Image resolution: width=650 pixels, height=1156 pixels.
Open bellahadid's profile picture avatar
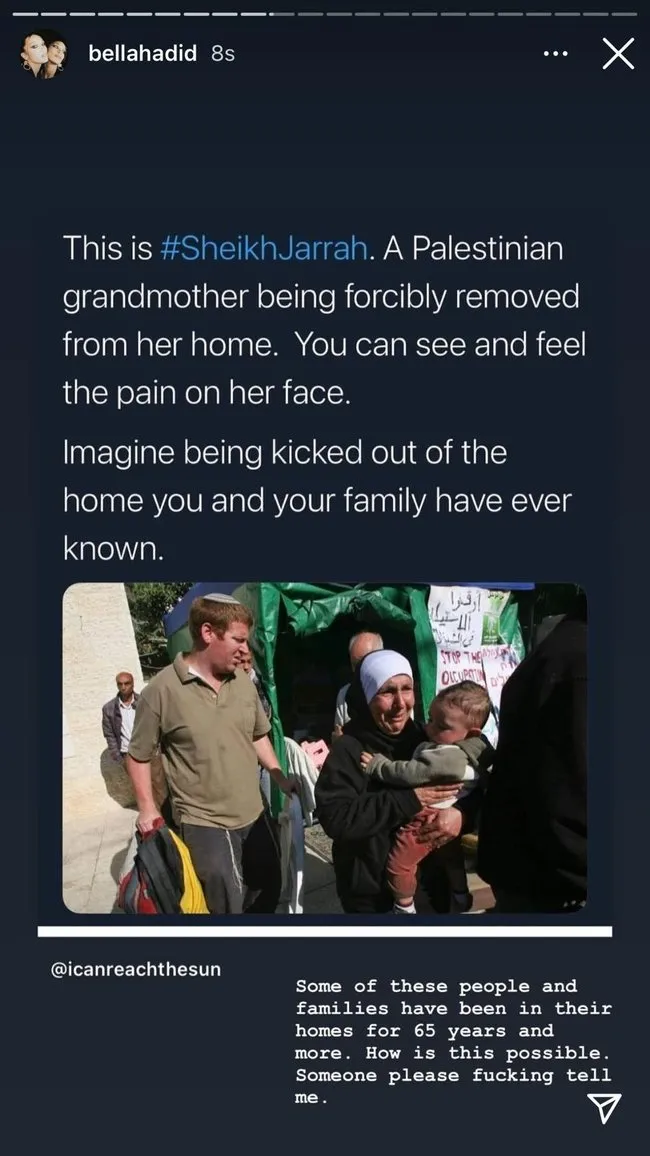(44, 54)
